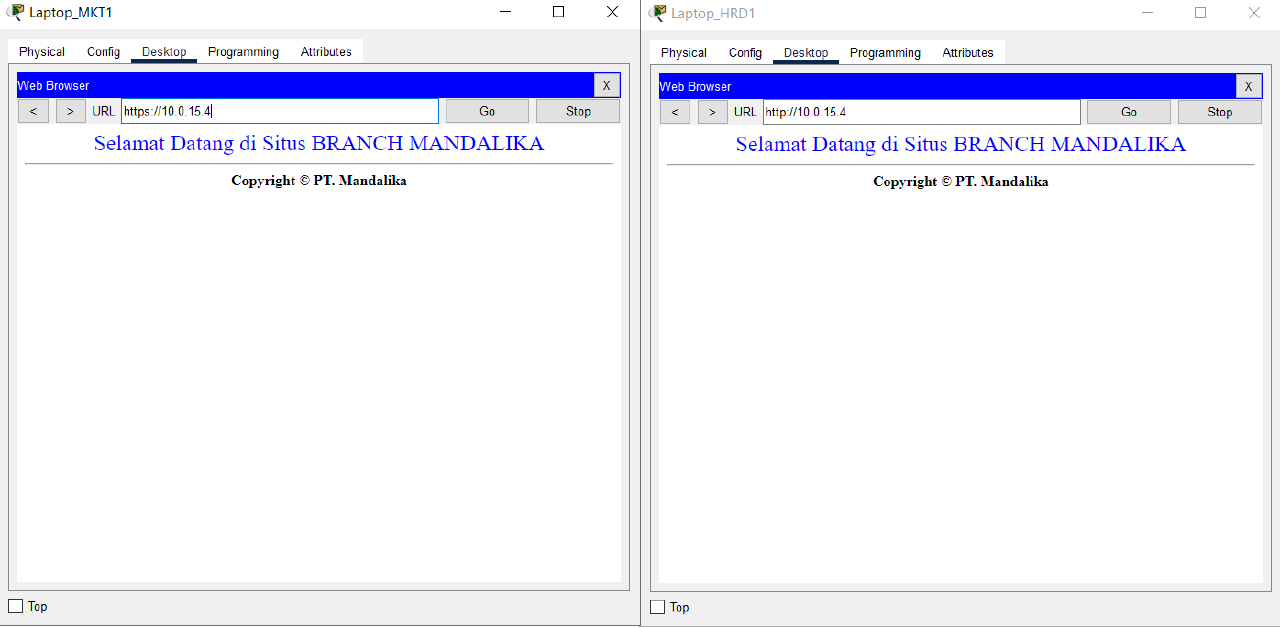
Task: Open the Attributes tab on Laptop_HRD1
Action: click(967, 52)
